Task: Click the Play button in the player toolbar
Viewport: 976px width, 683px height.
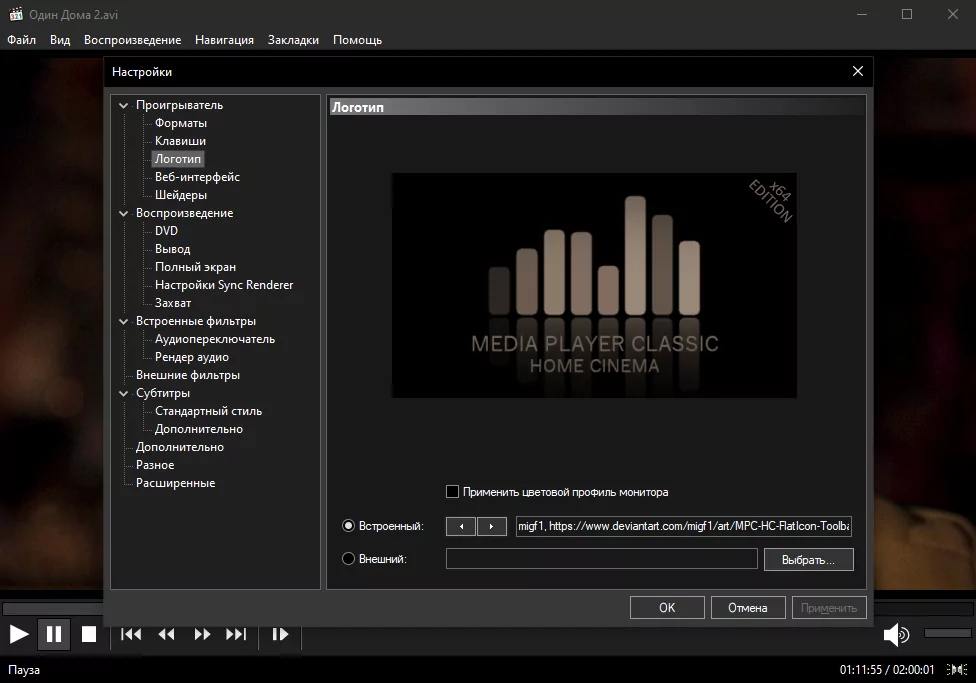Action: [19, 634]
